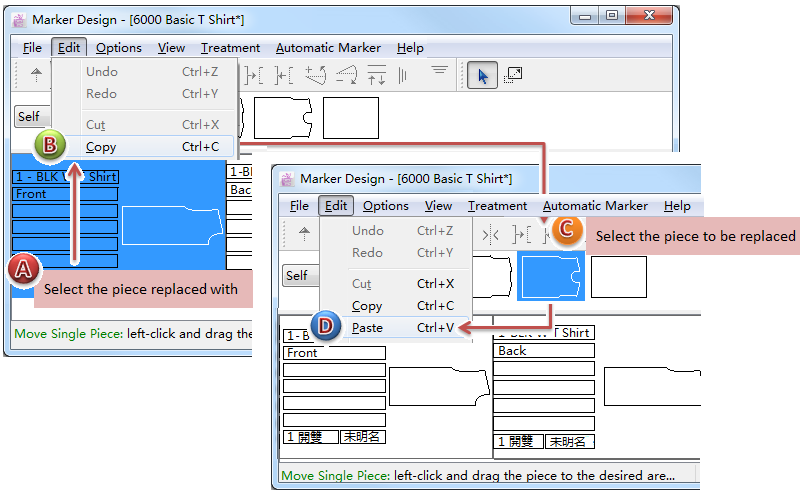This screenshot has width=805, height=497.
Task: Choose Paste from the front window Edit menu
Action: point(367,327)
